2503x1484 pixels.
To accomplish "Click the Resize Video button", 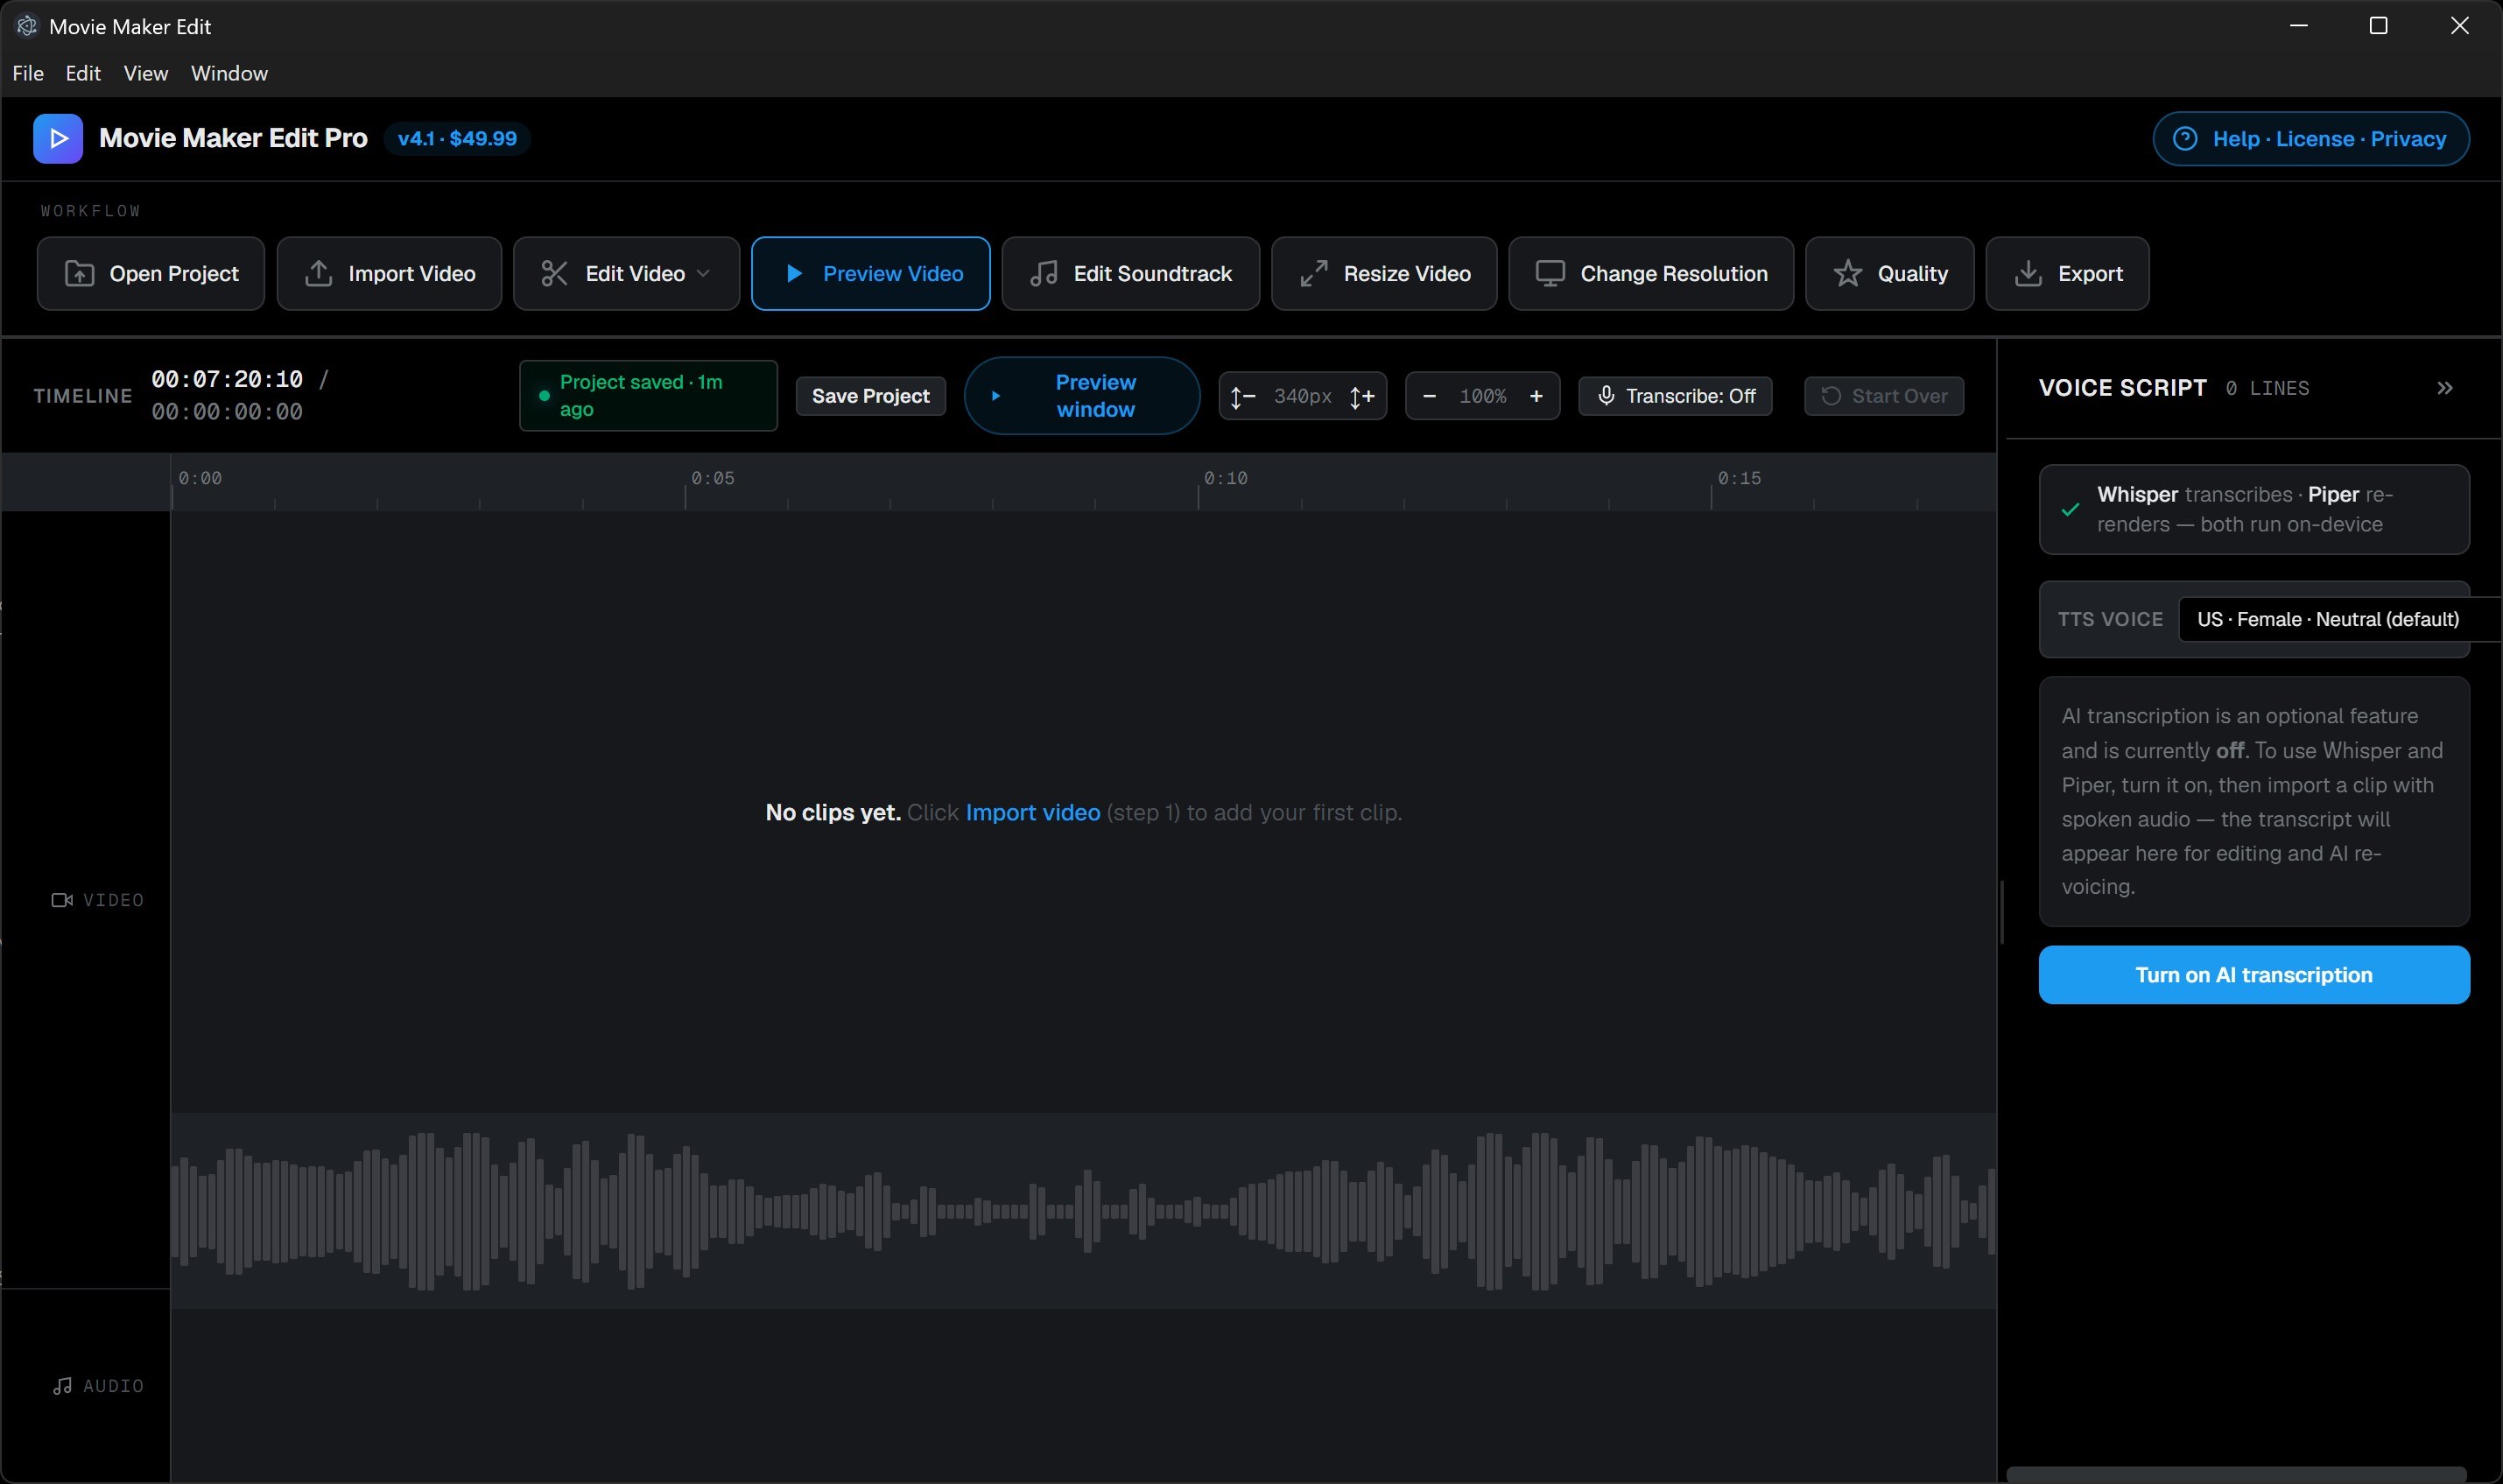I will 1383,273.
